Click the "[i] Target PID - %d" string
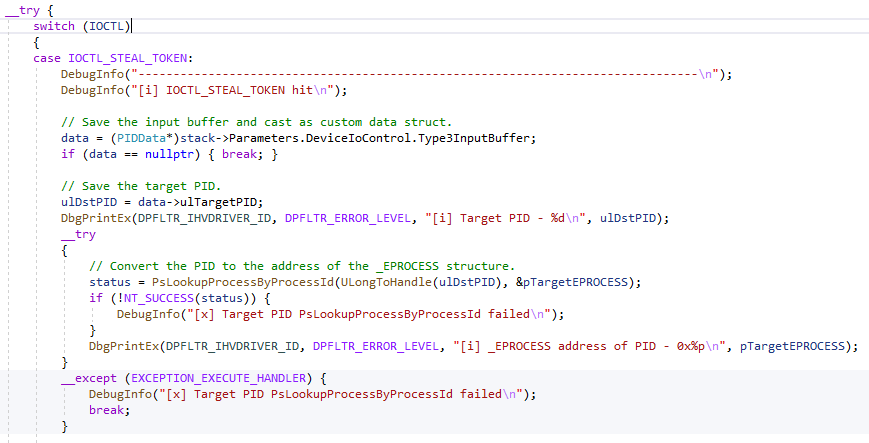Screen dimensions: 869x443 coord(503,218)
